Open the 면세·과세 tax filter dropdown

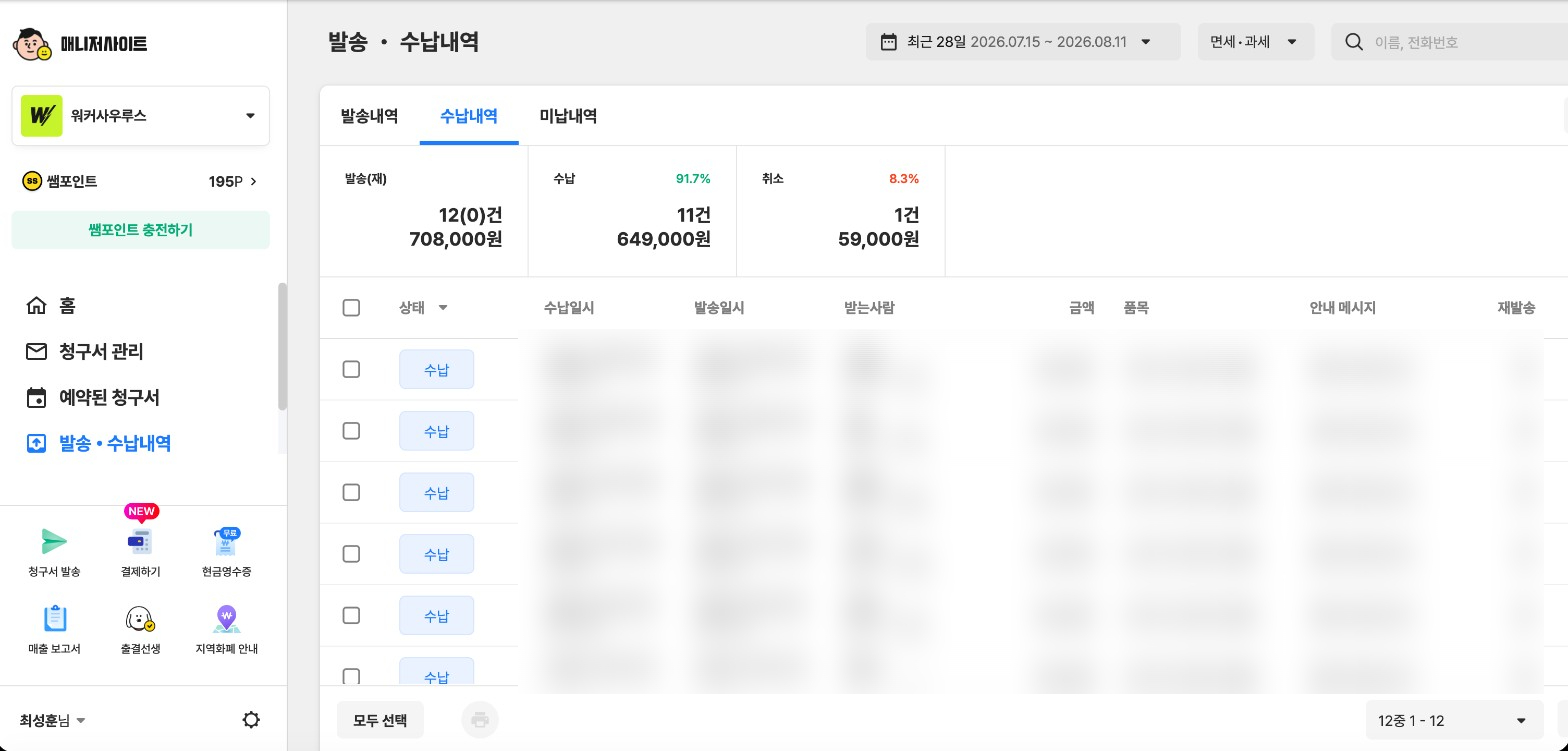pyautogui.click(x=1256, y=42)
